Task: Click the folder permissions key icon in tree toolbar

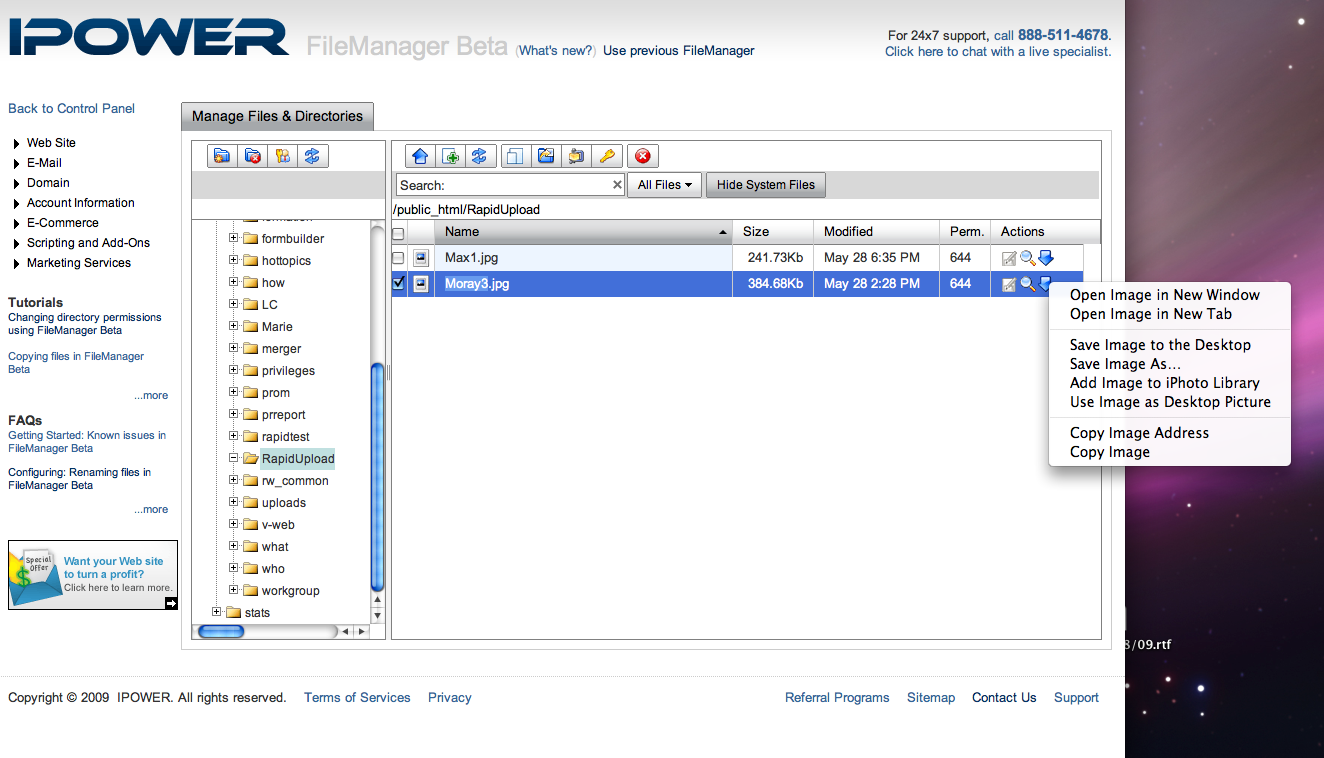Action: click(283, 156)
